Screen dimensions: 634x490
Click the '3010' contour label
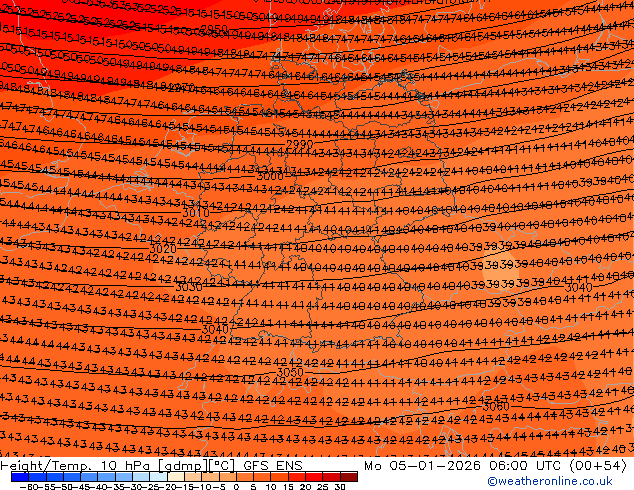pos(196,213)
